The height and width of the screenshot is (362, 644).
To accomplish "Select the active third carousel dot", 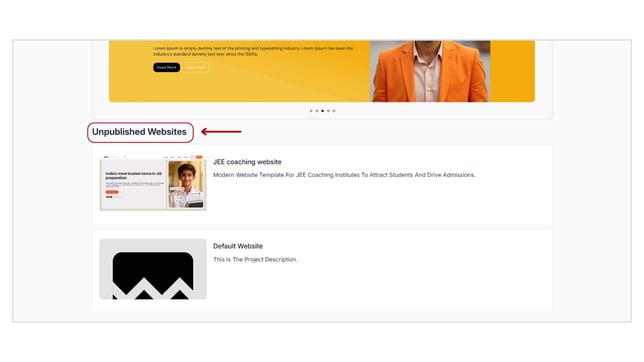I will pyautogui.click(x=322, y=111).
